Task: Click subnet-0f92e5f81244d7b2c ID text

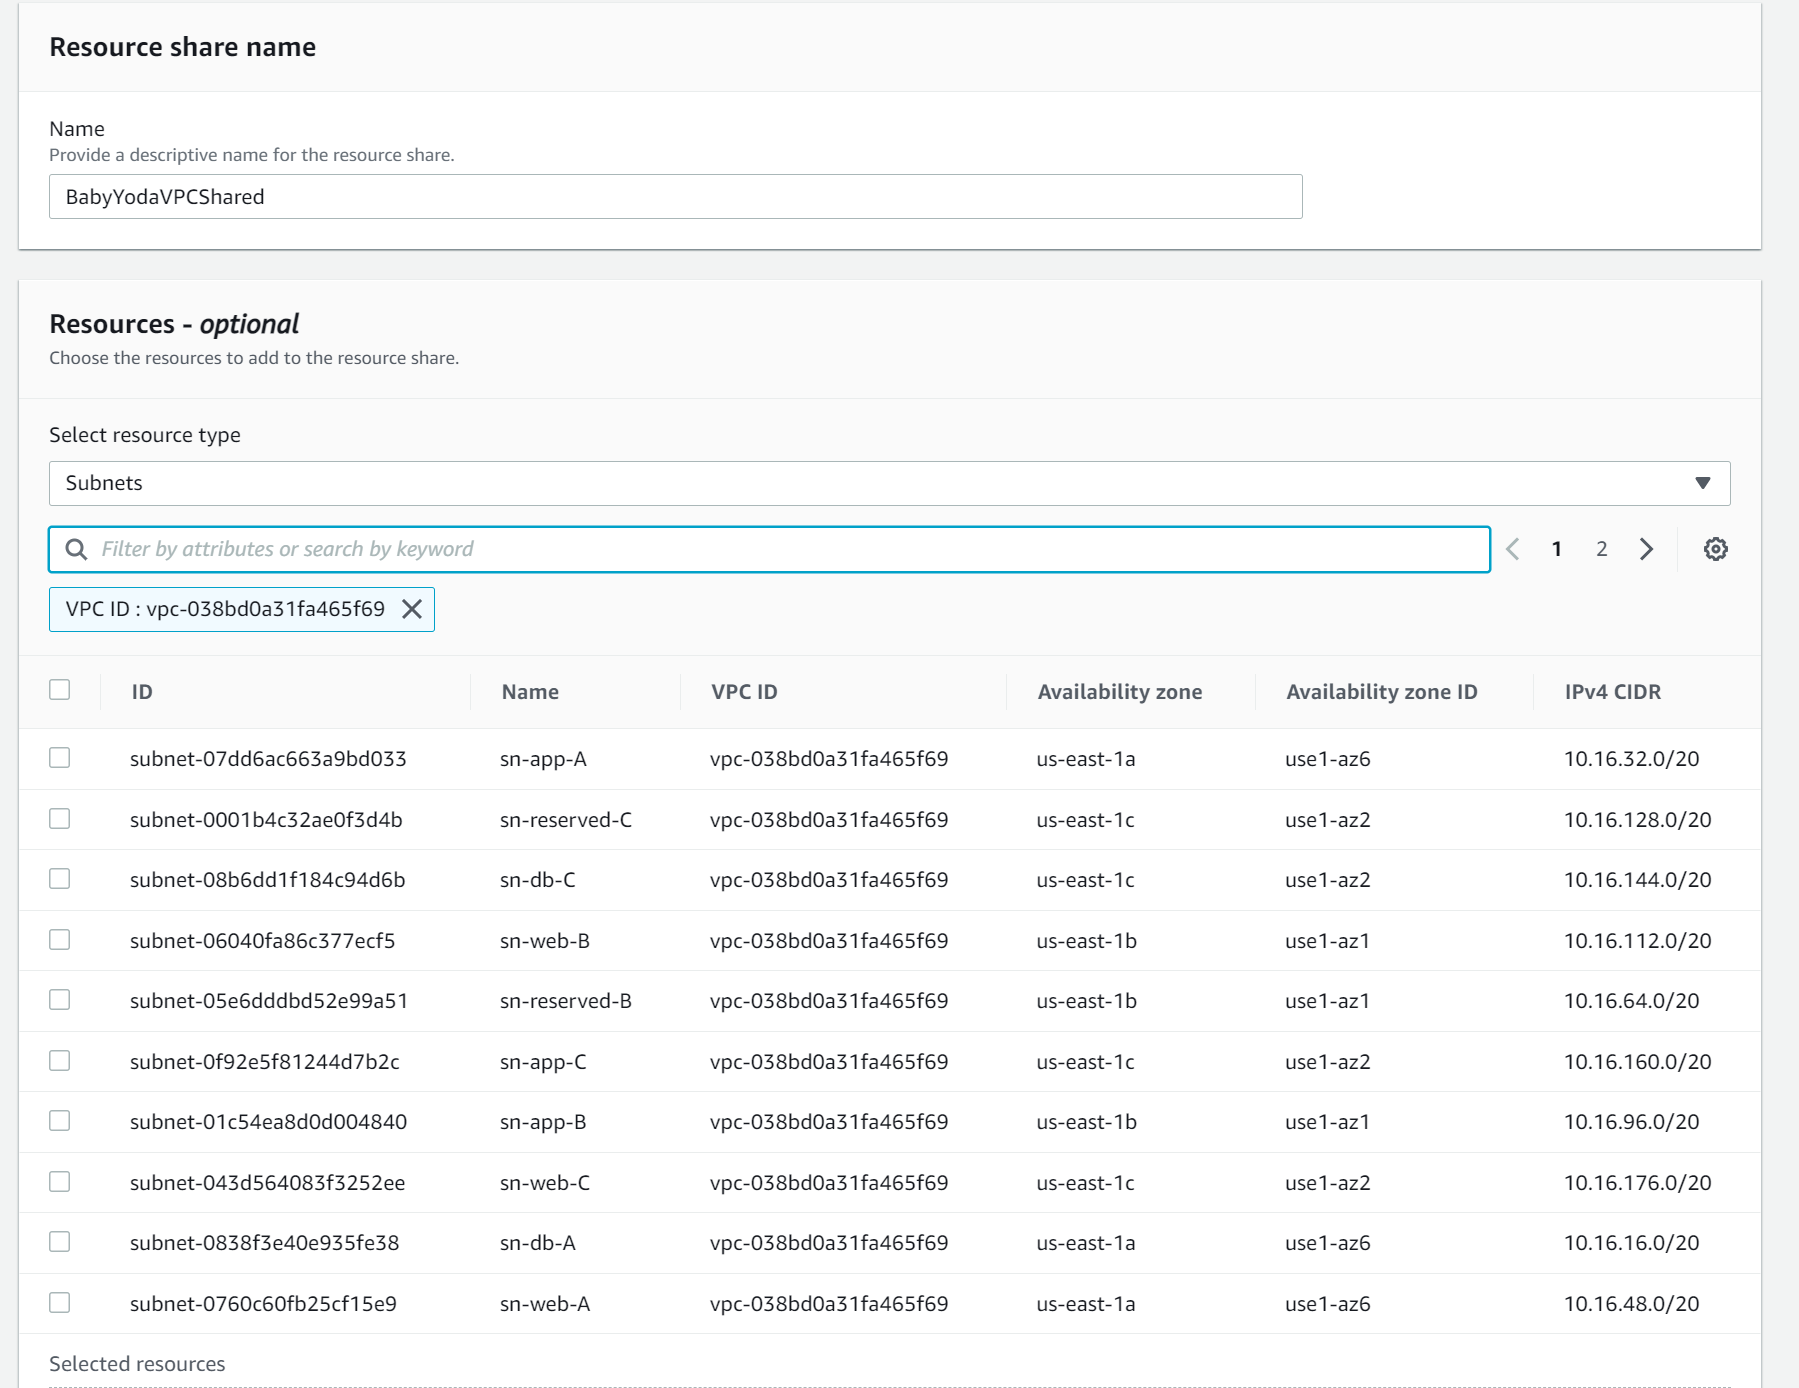Action: pyautogui.click(x=265, y=1062)
